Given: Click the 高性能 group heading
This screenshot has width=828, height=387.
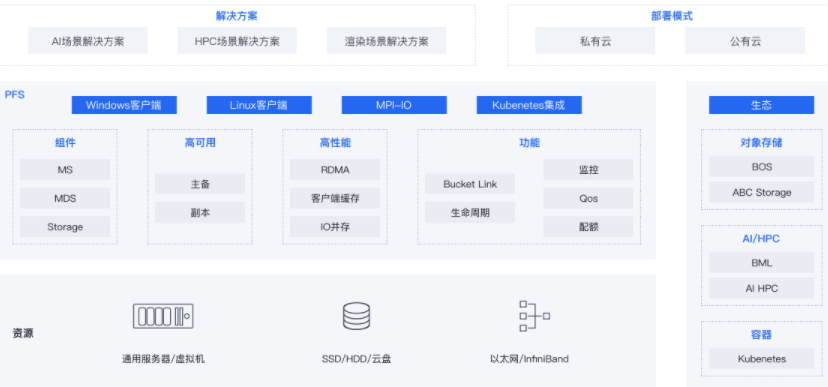Looking at the screenshot, I should 335,143.
